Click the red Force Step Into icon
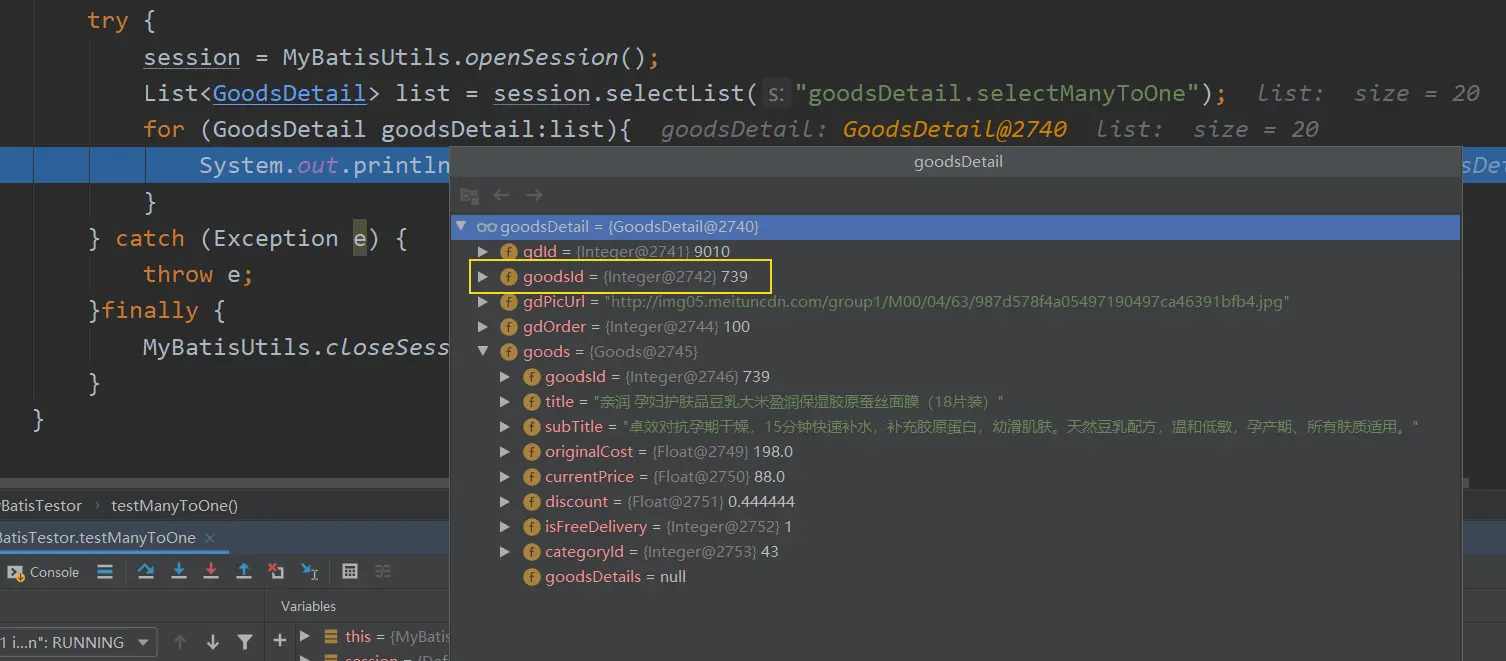 [x=211, y=571]
